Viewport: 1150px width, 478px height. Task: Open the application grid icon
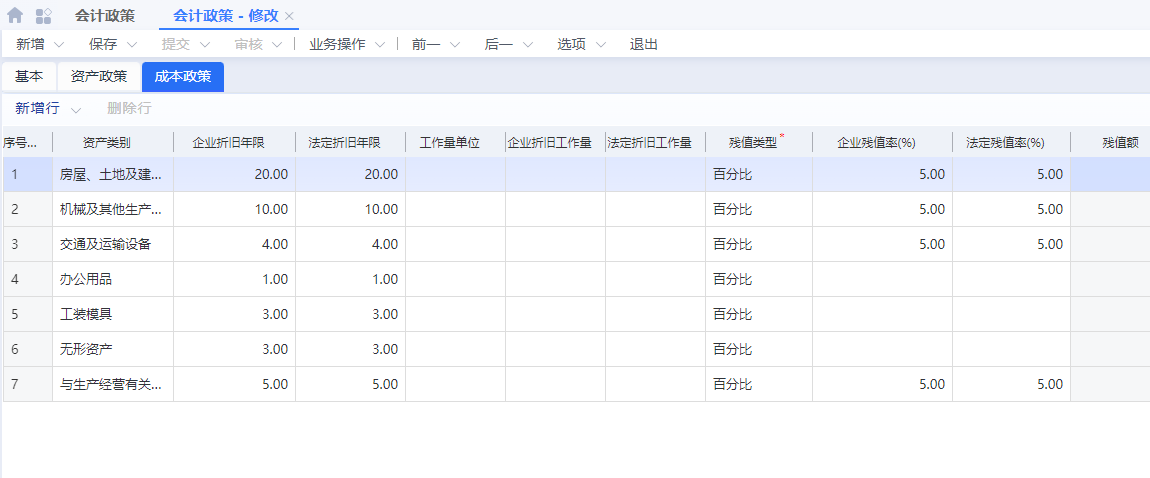click(44, 16)
